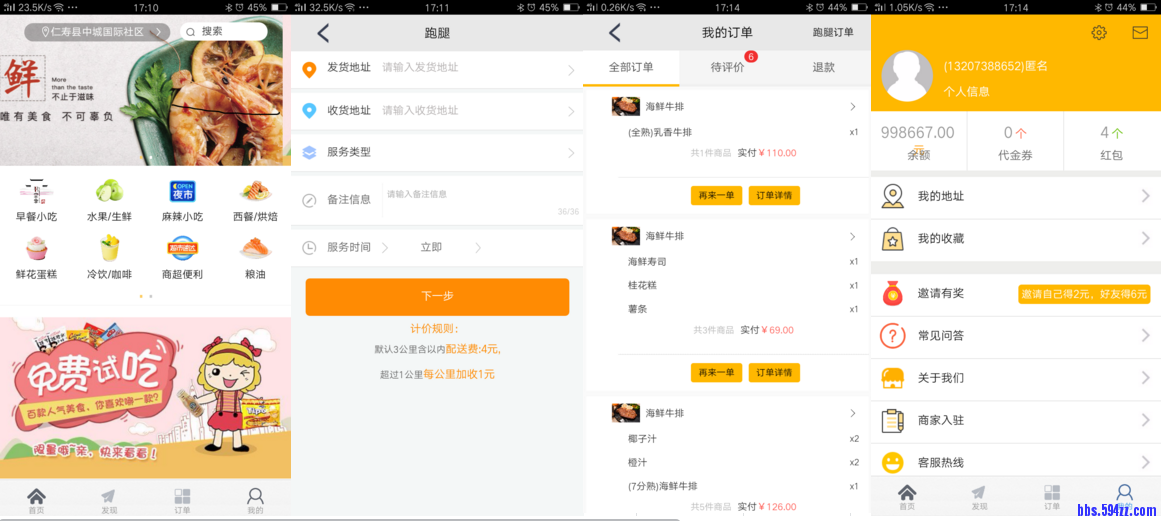Image resolution: width=1161 pixels, height=521 pixels.
Task: Switch to the 待评价 tab
Action: (727, 67)
